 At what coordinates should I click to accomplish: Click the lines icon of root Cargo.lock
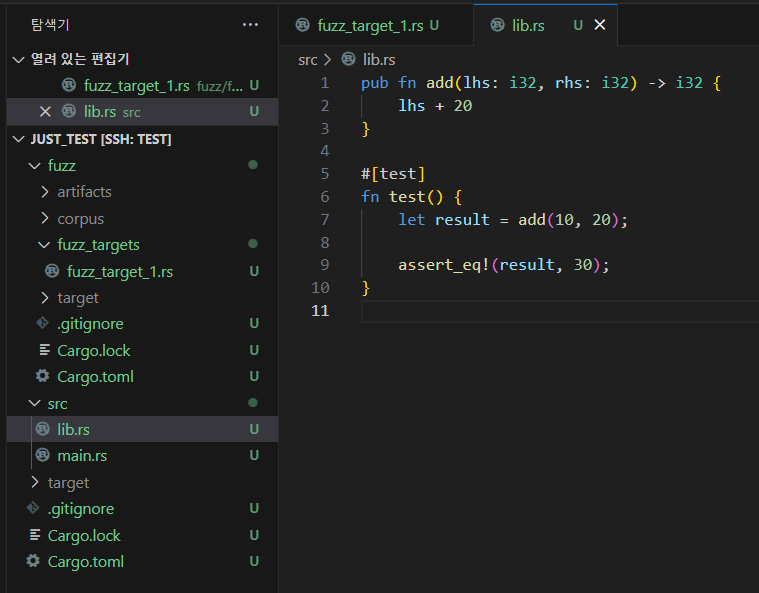(35, 536)
